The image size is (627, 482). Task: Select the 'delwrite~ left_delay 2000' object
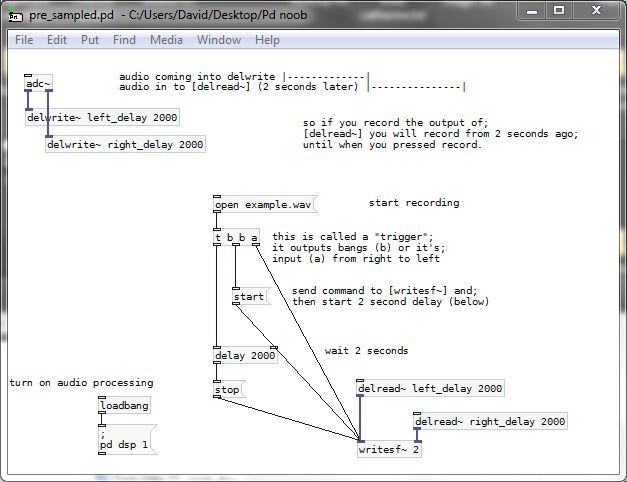102,117
